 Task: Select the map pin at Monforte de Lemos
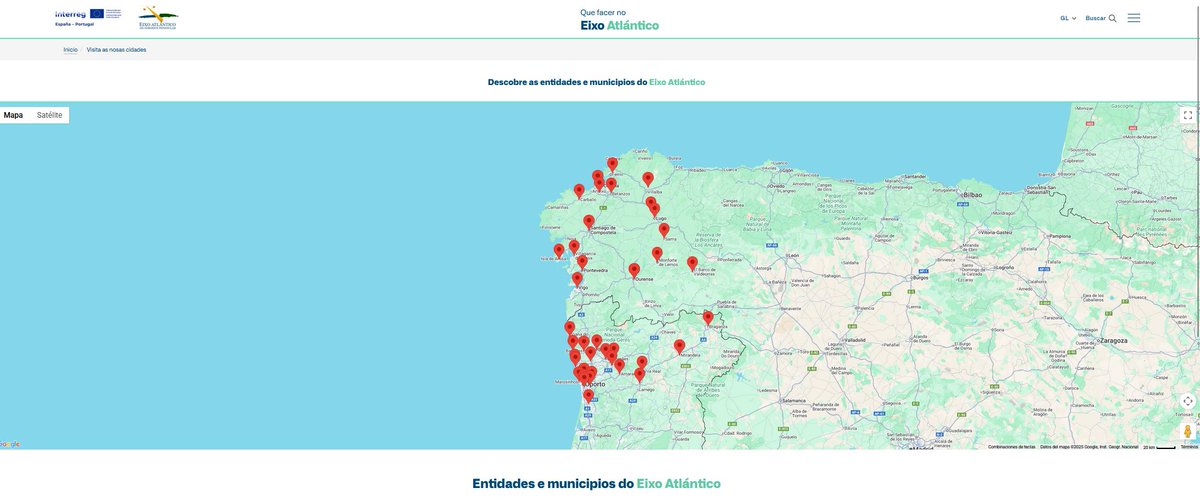pos(657,255)
